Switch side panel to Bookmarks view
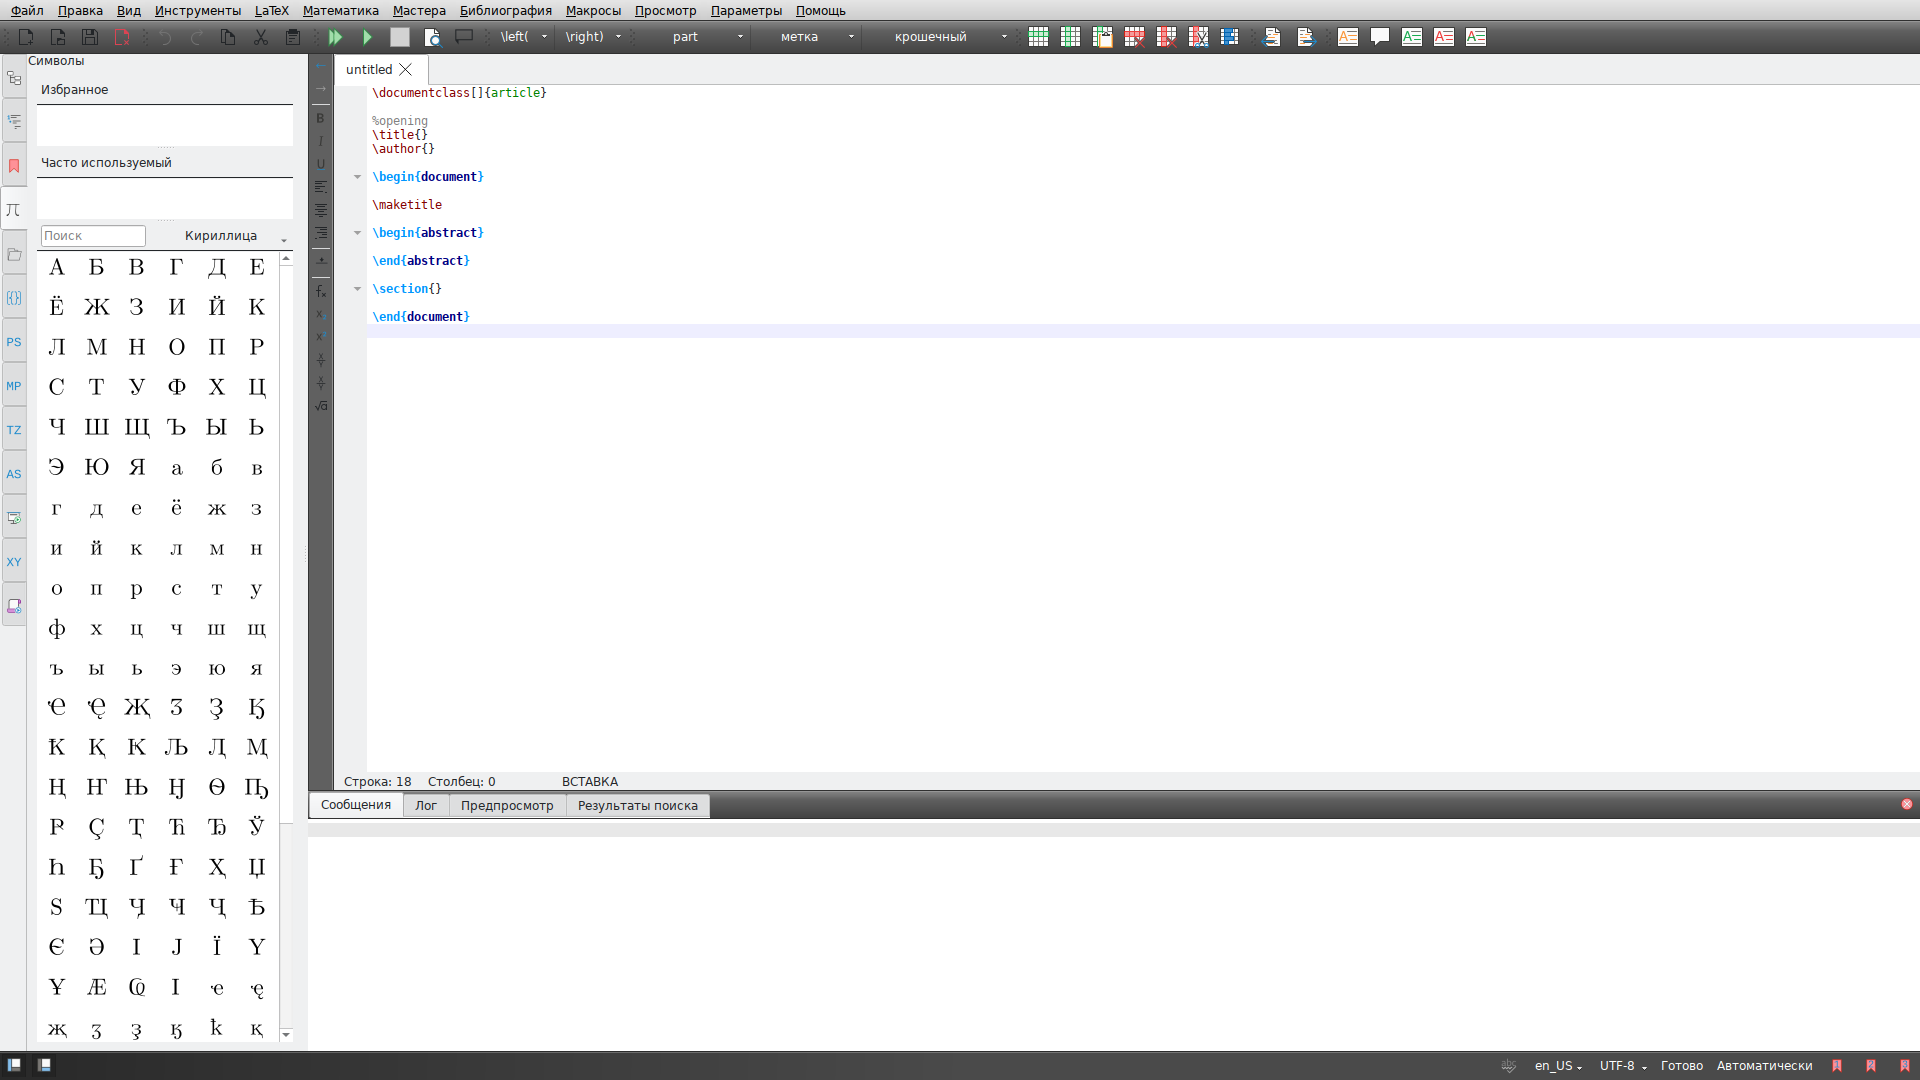Image resolution: width=1920 pixels, height=1080 pixels. [x=14, y=166]
